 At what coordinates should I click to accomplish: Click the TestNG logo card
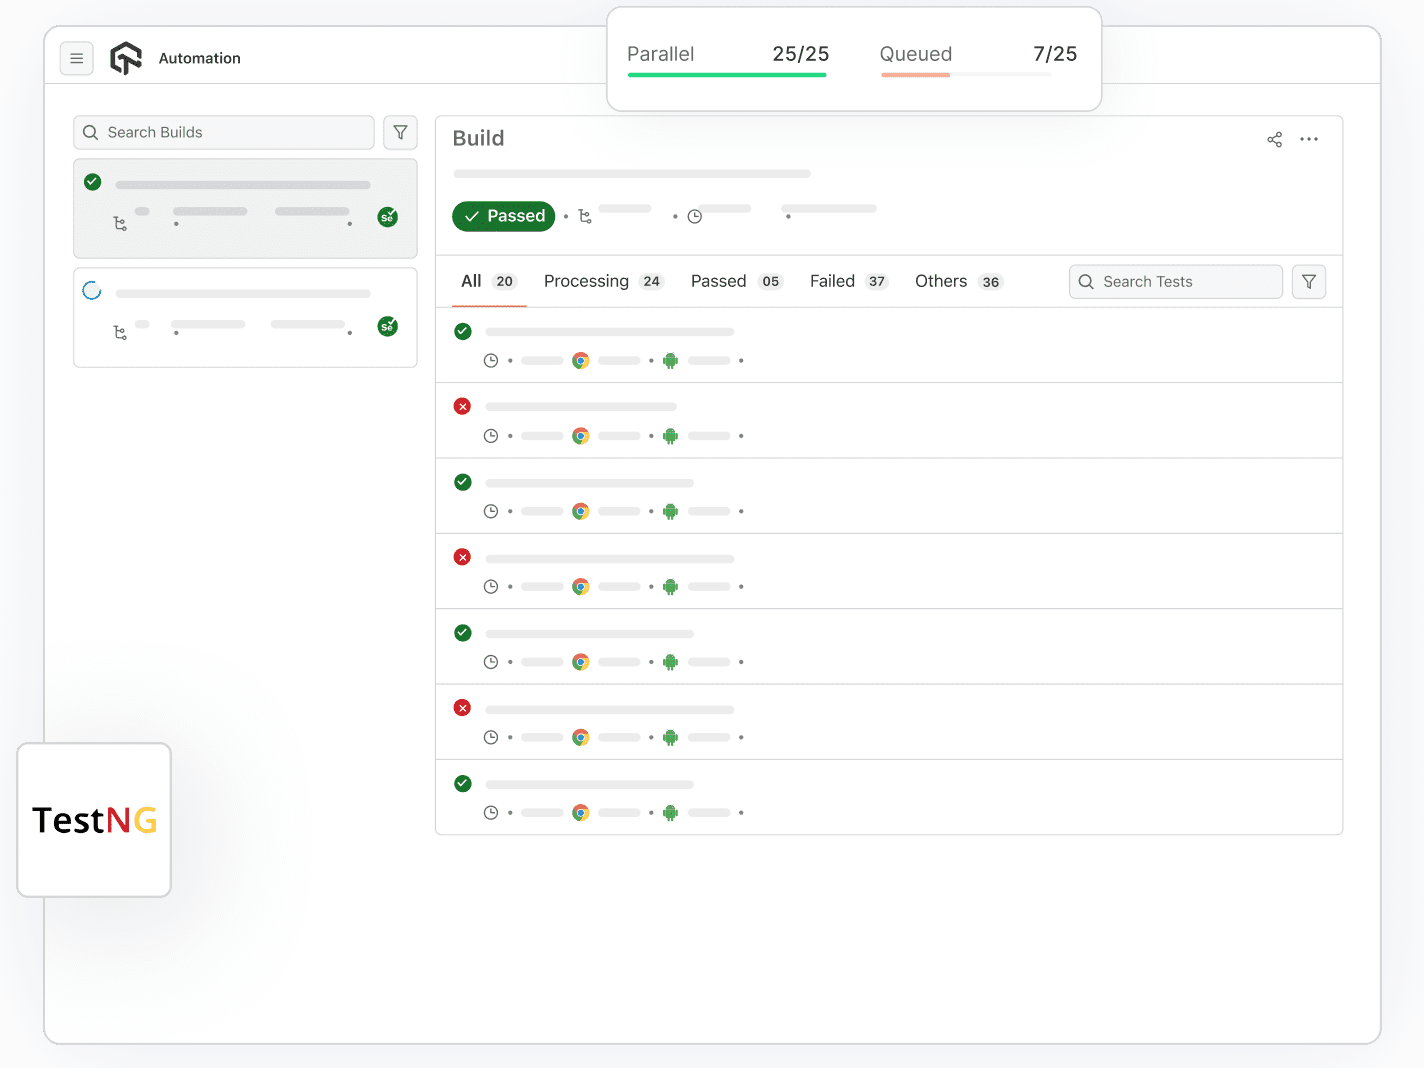tap(93, 820)
